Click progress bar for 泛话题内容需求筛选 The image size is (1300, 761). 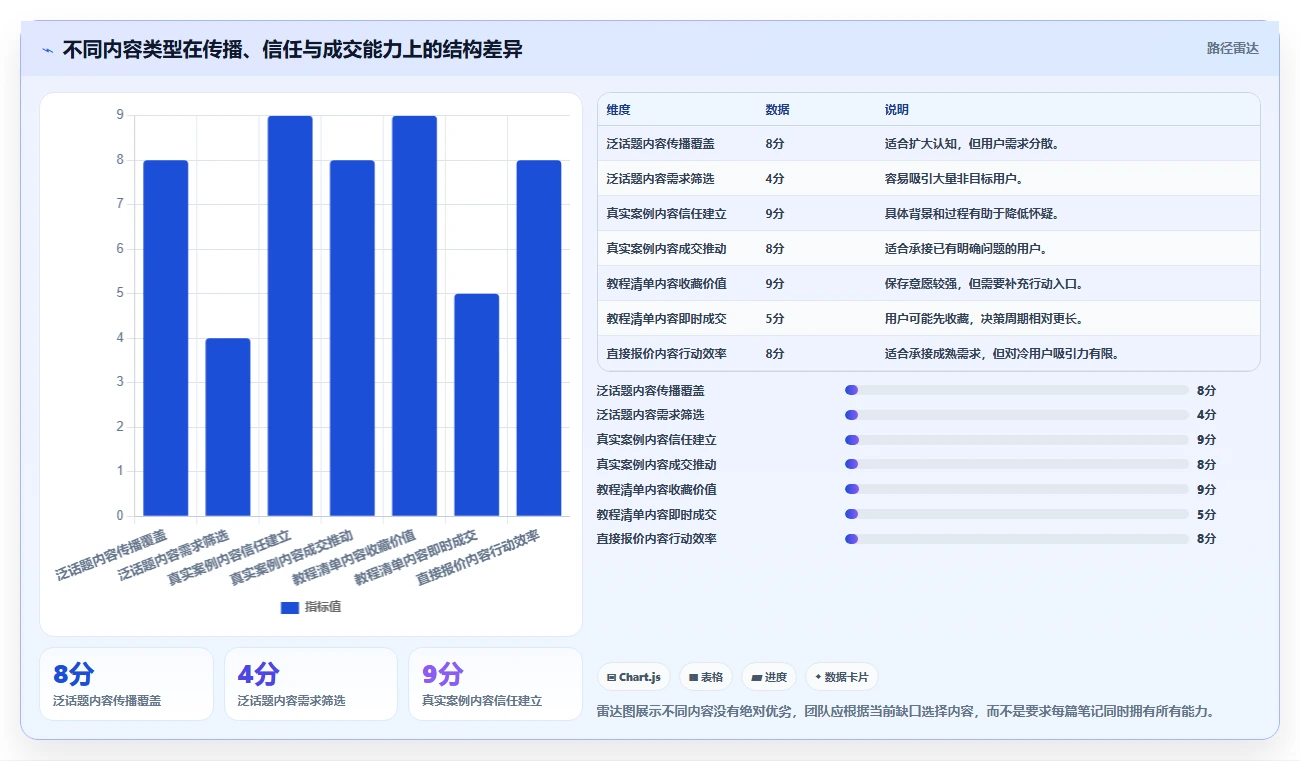[1017, 415]
